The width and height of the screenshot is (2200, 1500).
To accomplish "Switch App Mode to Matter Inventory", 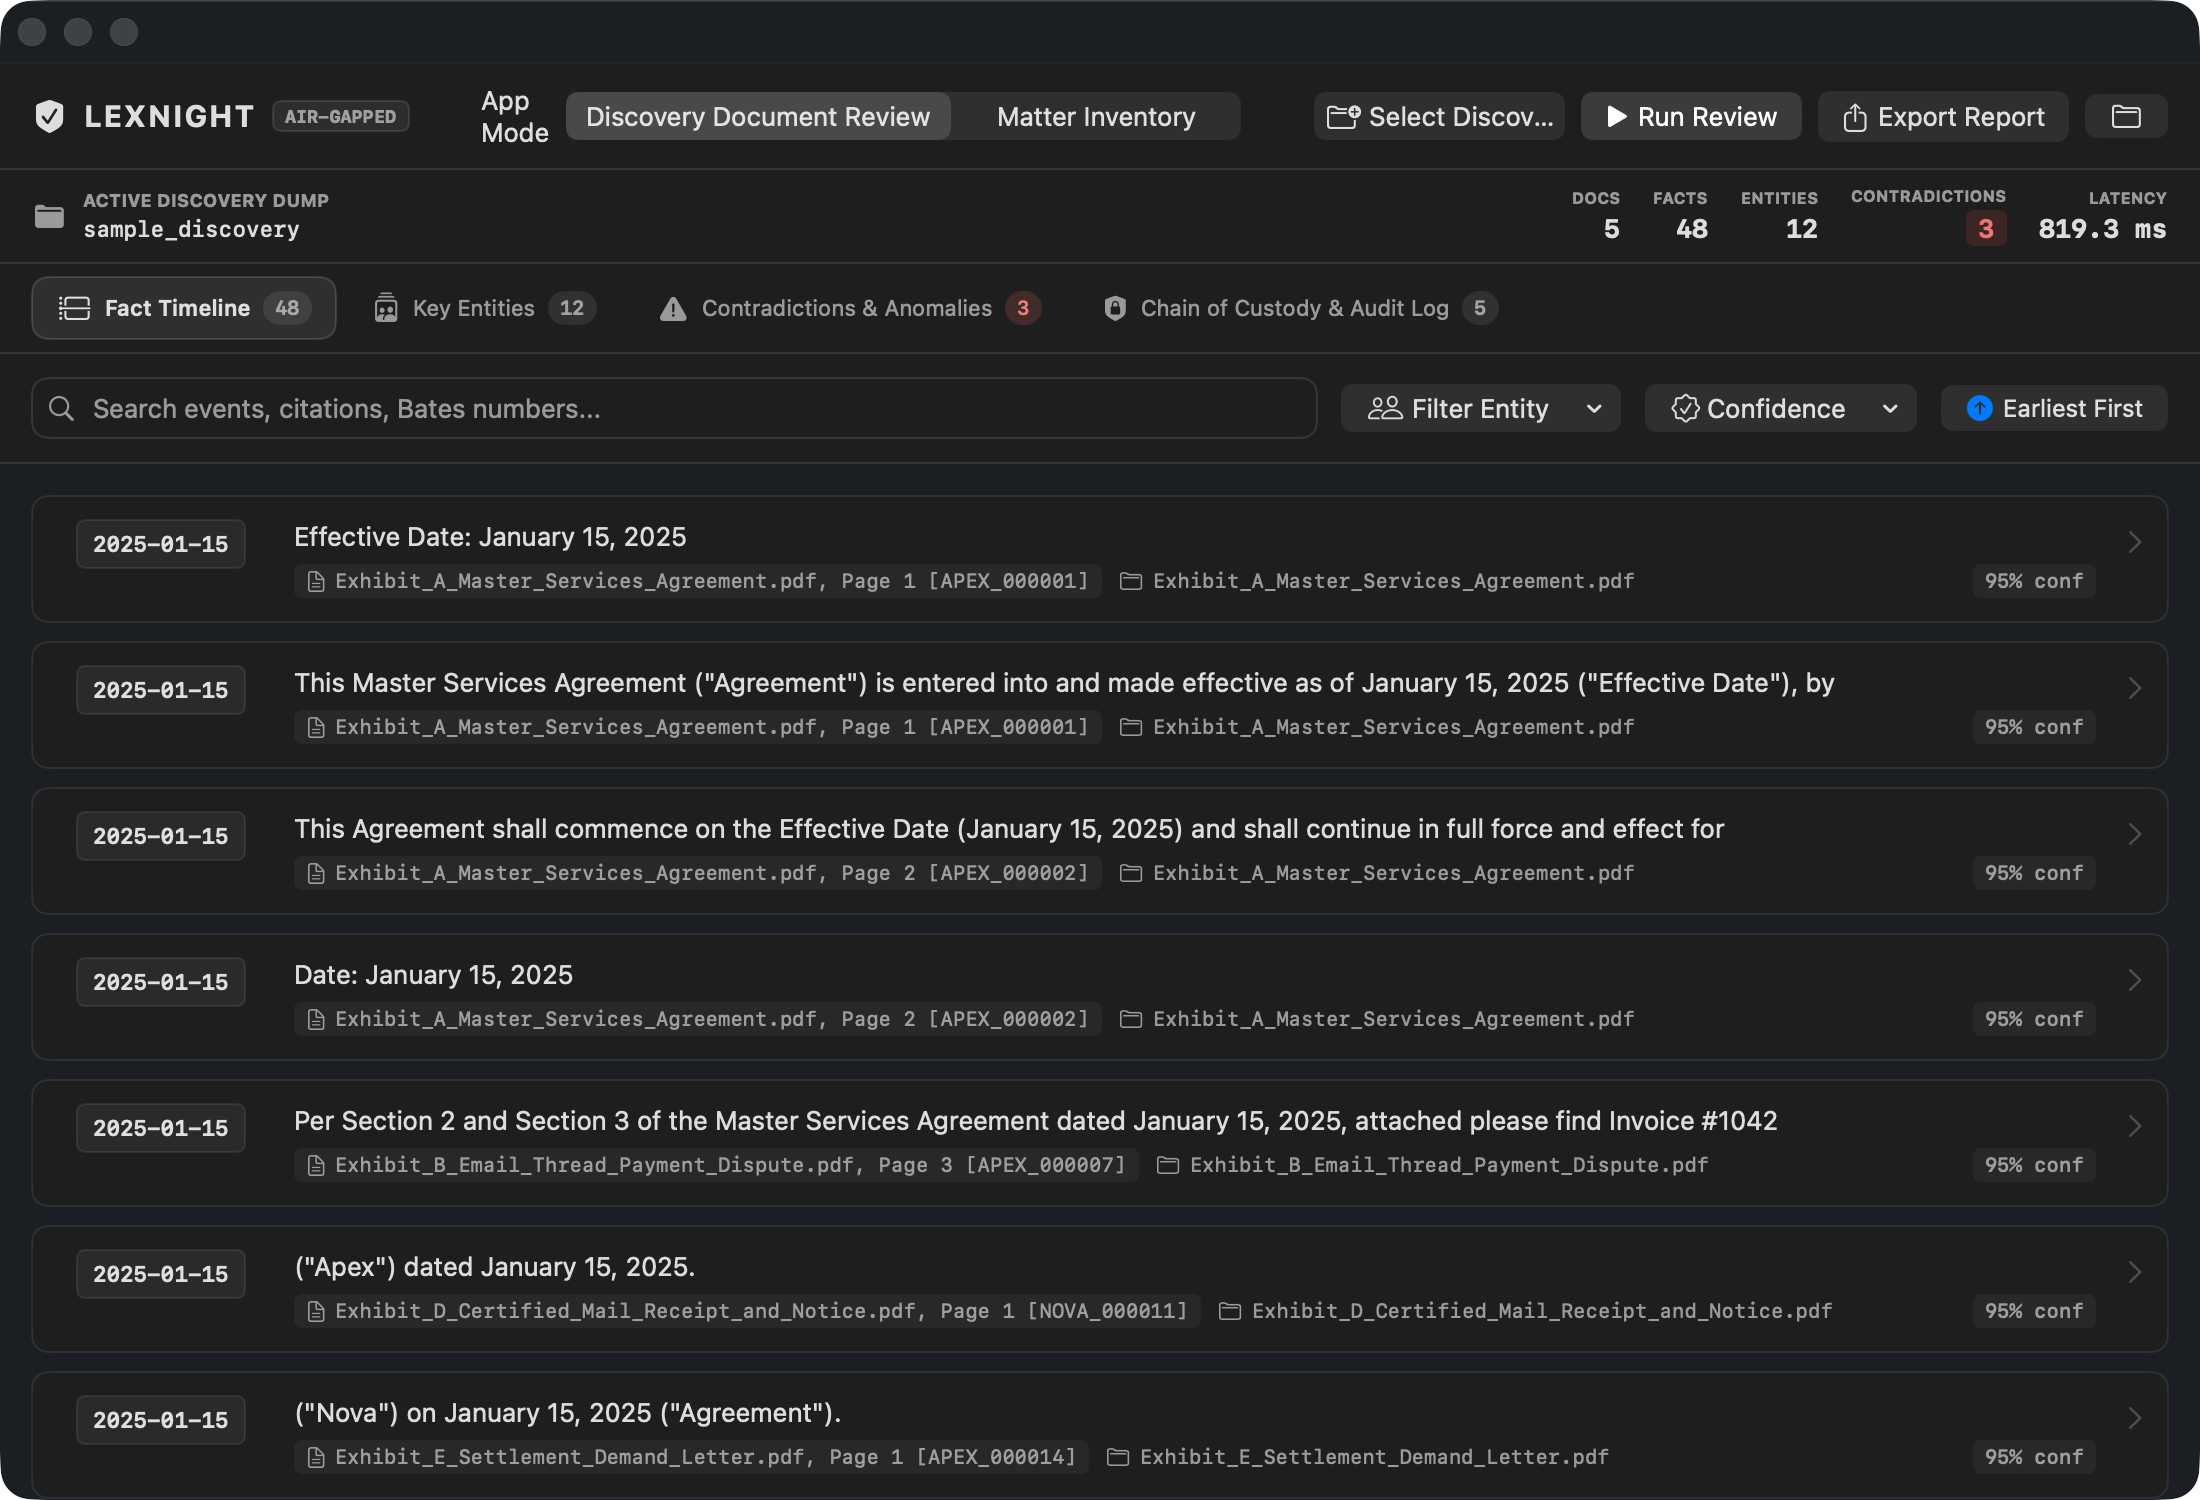I will point(1096,117).
